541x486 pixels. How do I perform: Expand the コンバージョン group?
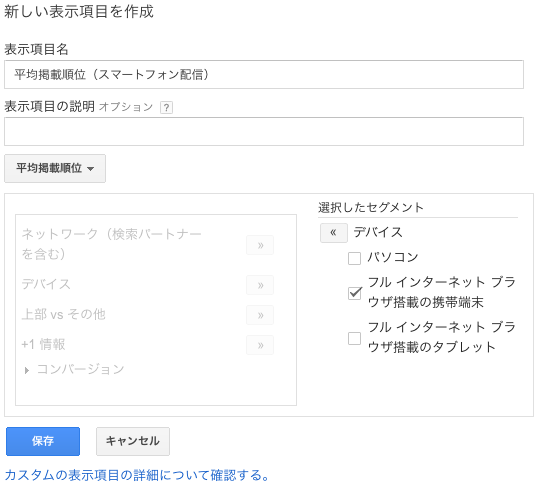27,370
